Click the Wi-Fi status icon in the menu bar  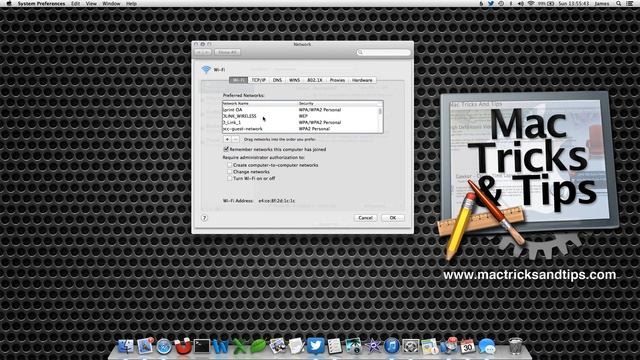pos(531,3)
